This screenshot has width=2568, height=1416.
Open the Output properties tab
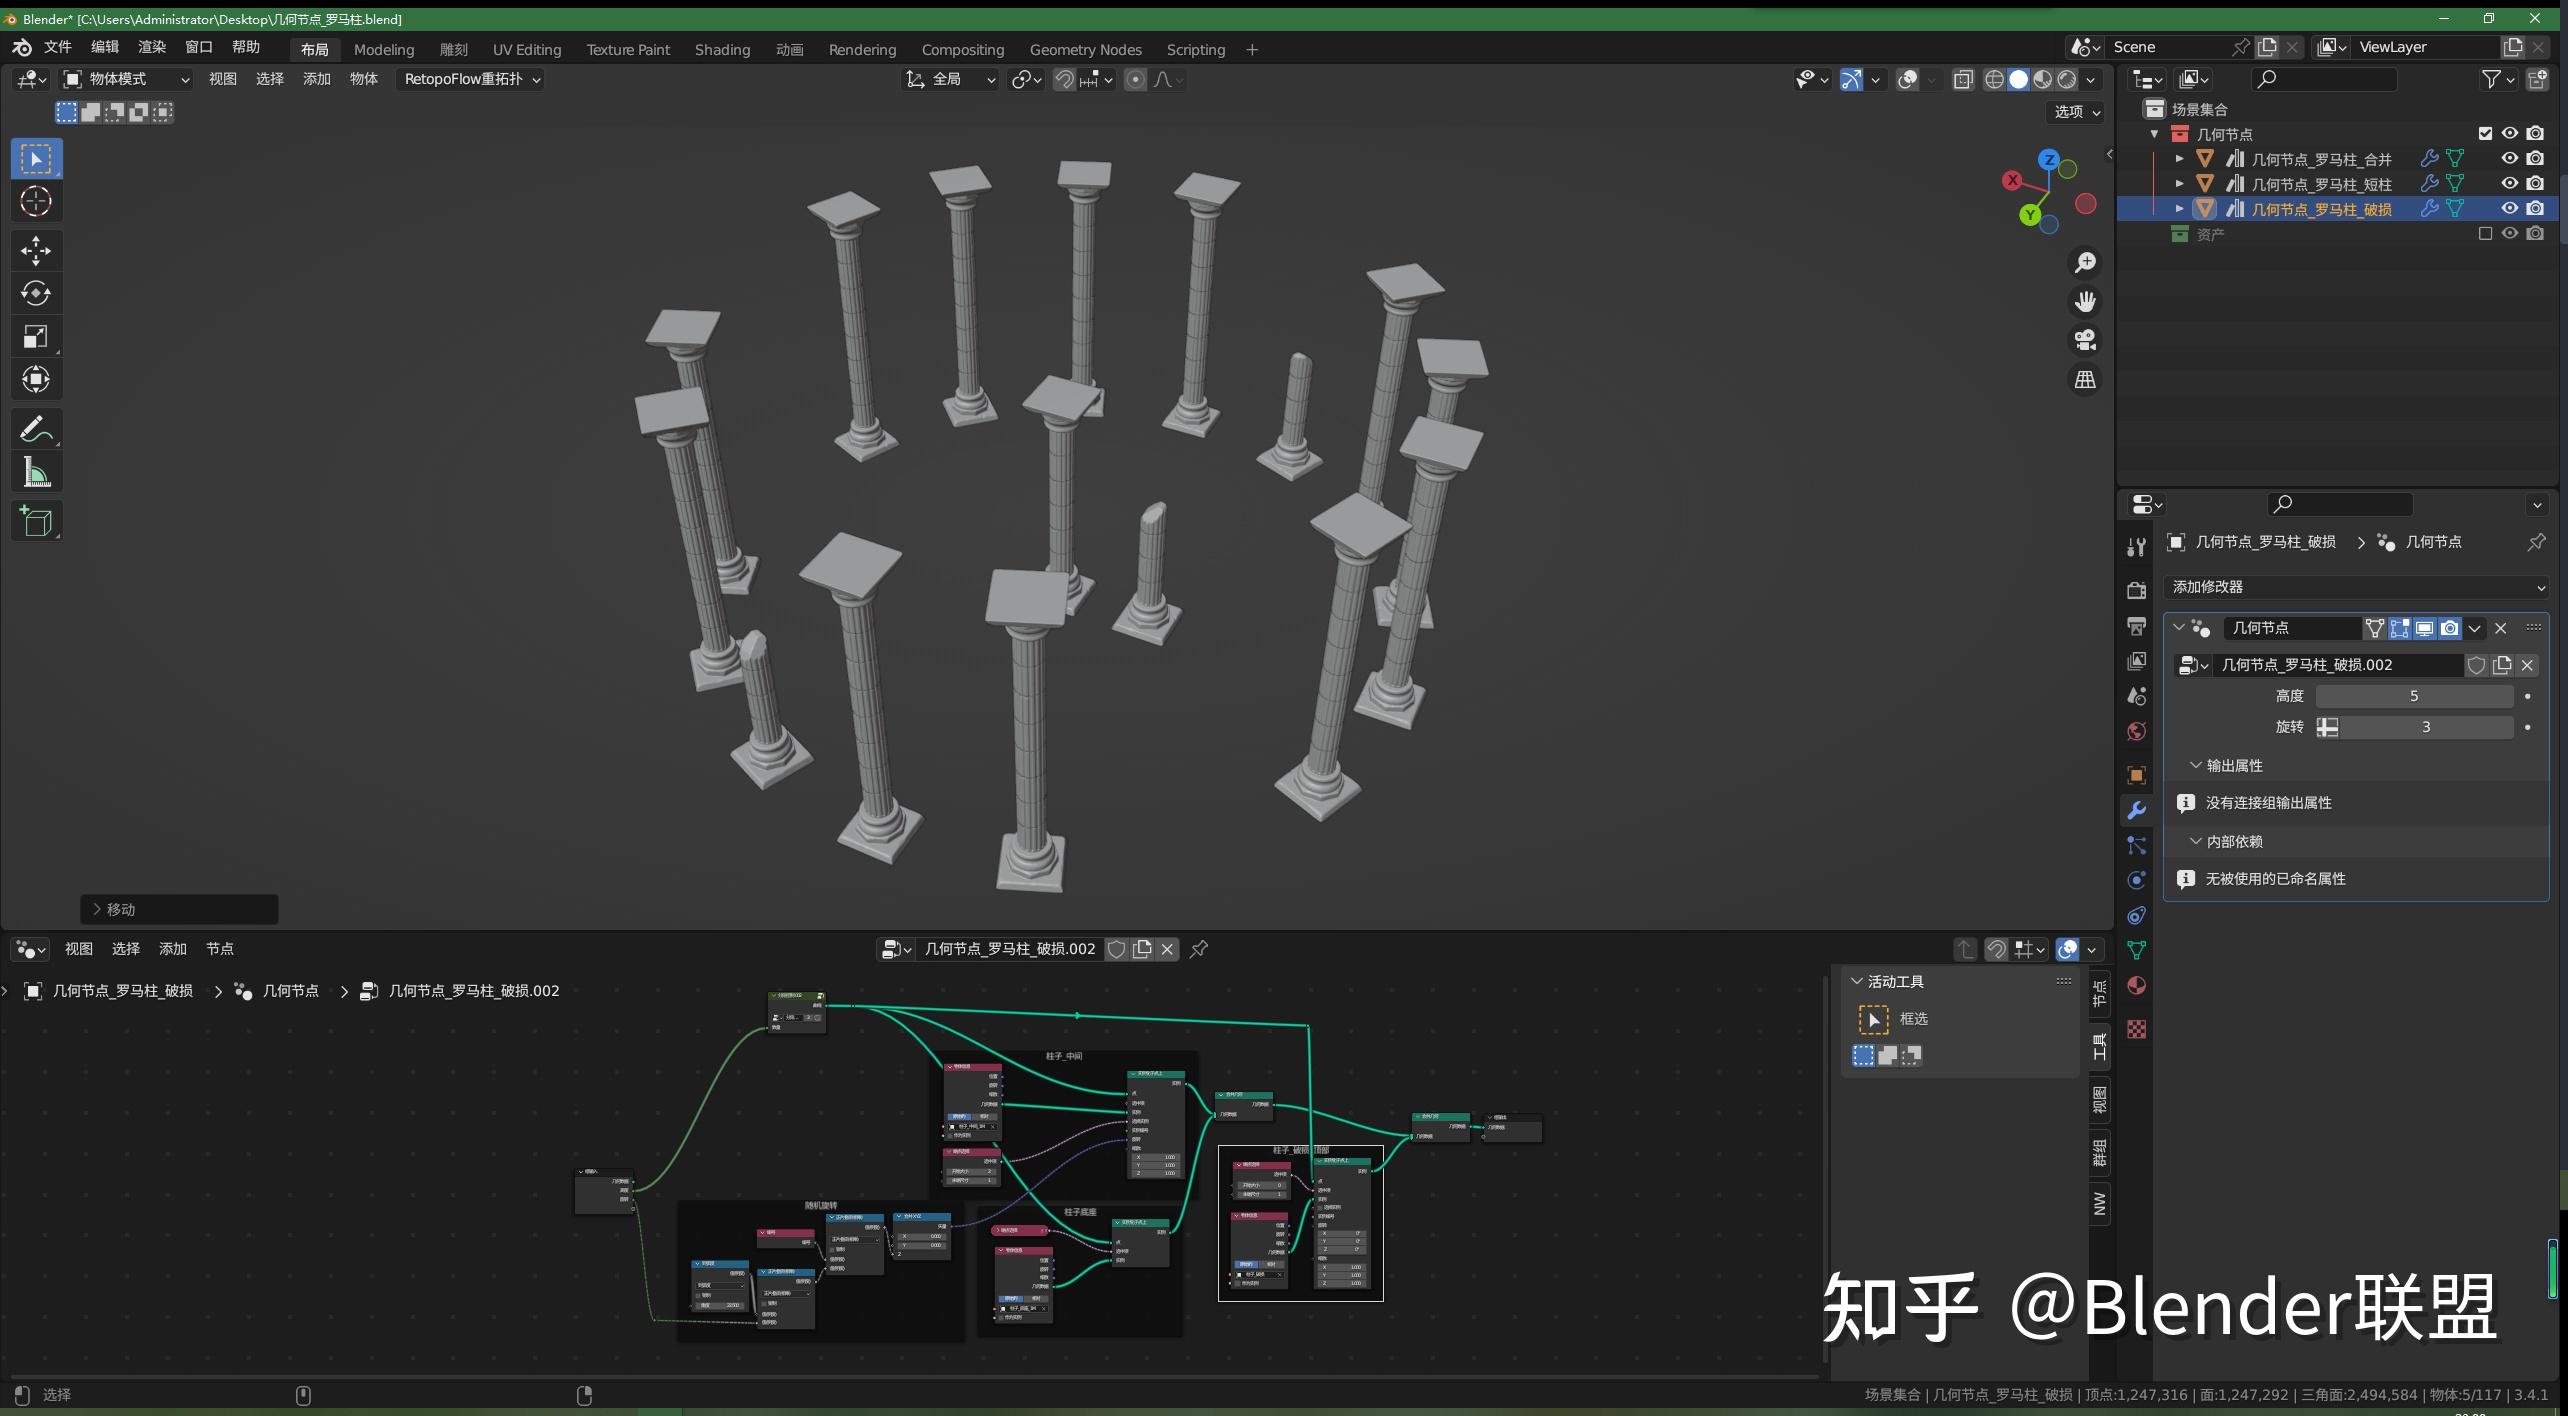[2136, 626]
